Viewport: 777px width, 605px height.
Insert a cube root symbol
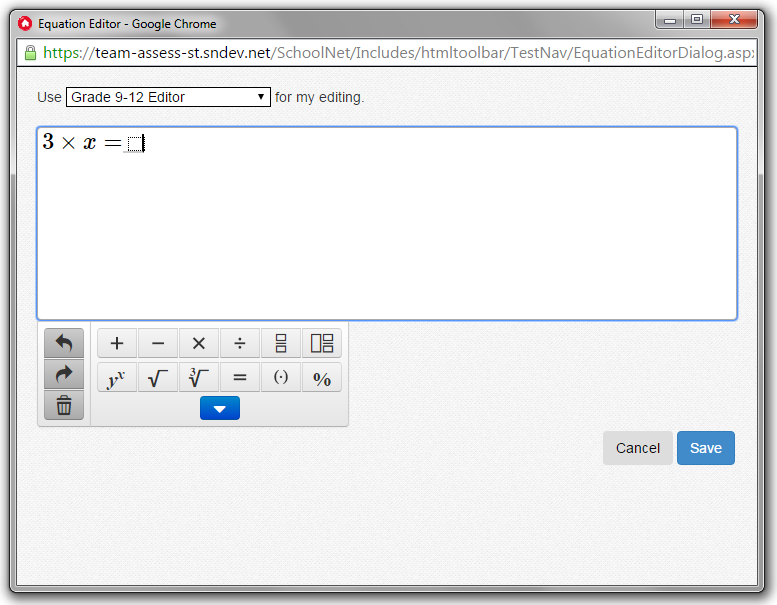[199, 378]
